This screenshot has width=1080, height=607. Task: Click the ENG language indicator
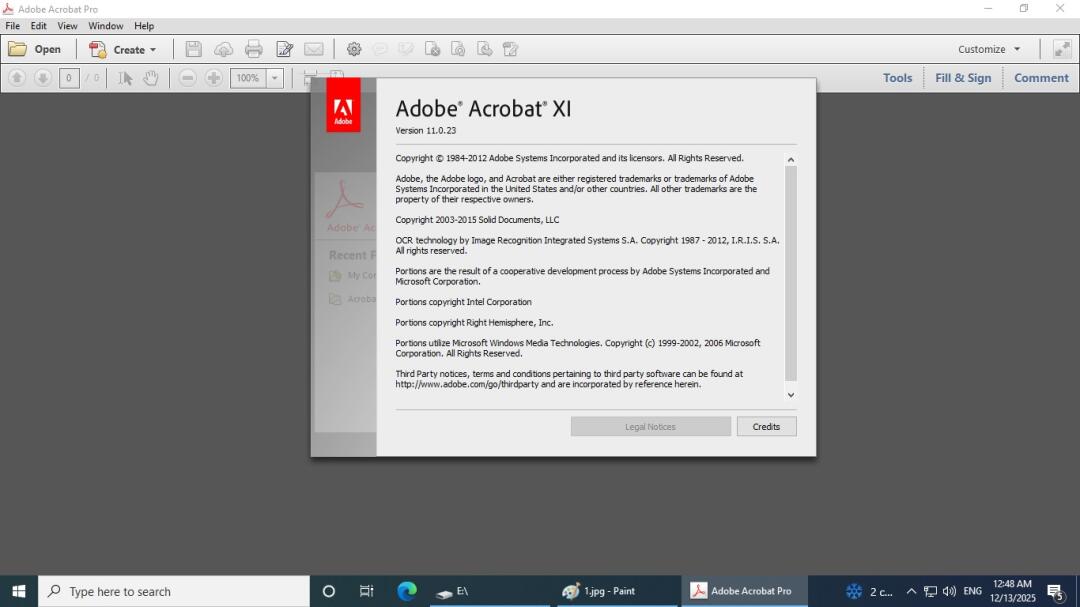tap(973, 591)
